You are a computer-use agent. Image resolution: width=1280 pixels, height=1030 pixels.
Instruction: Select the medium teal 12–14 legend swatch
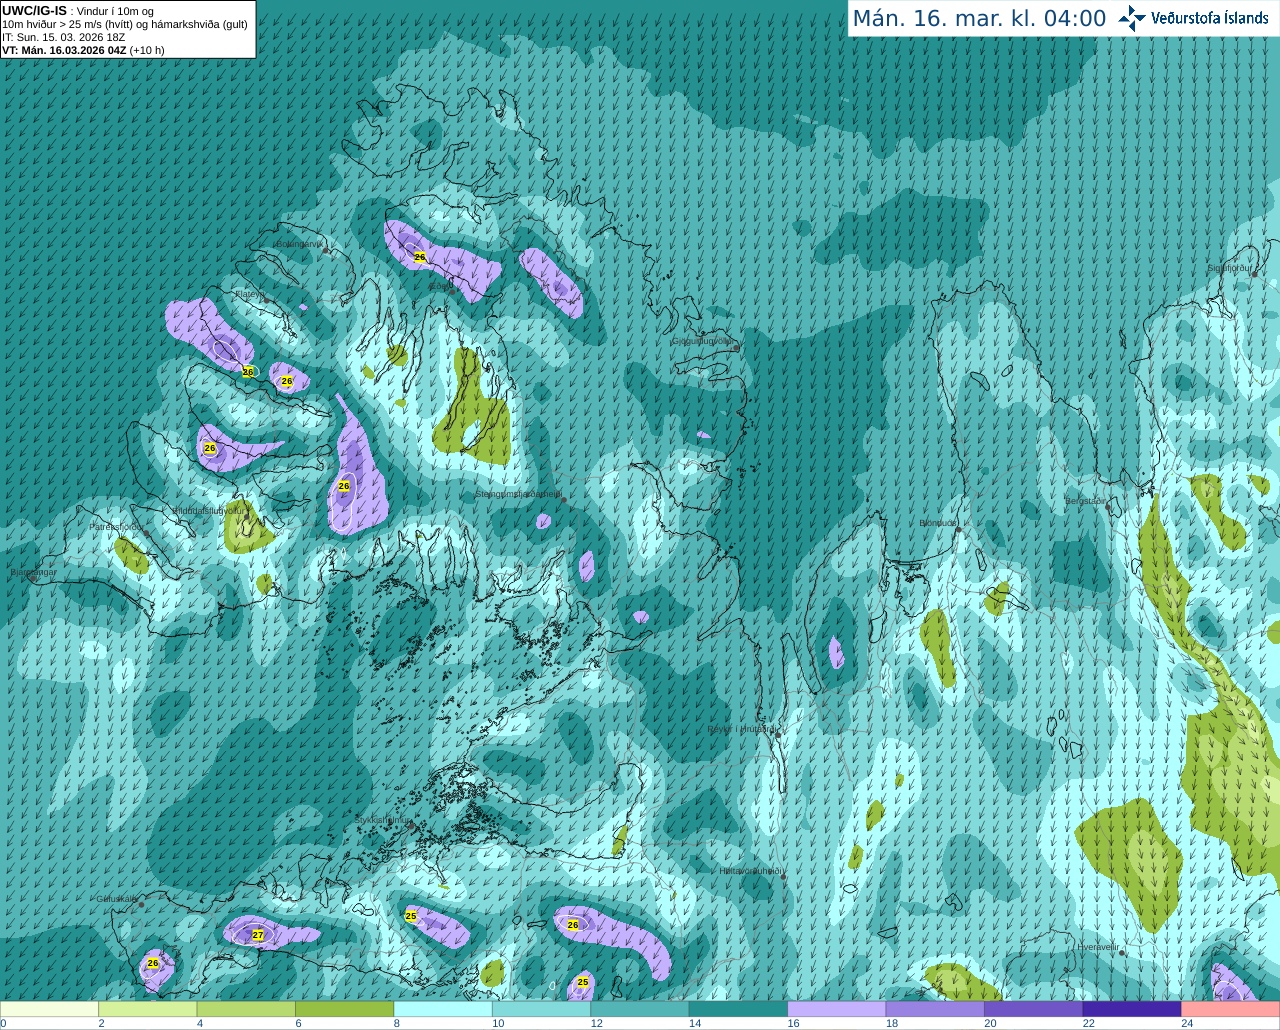[x=640, y=1009]
